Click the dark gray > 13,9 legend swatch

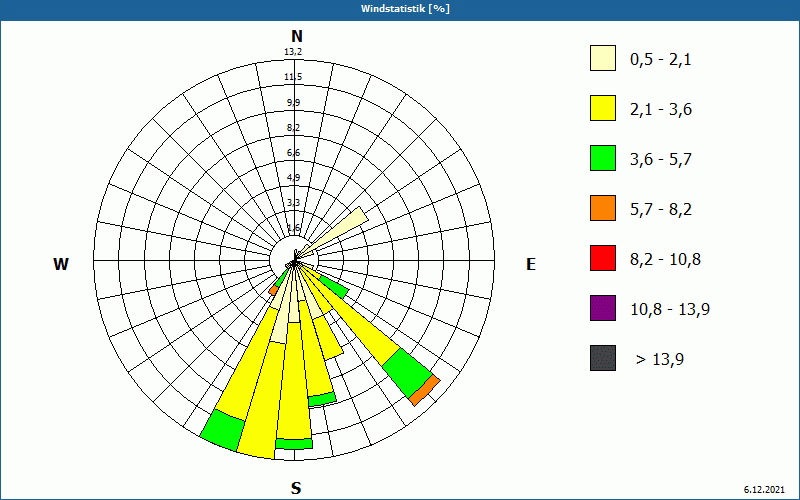[603, 358]
